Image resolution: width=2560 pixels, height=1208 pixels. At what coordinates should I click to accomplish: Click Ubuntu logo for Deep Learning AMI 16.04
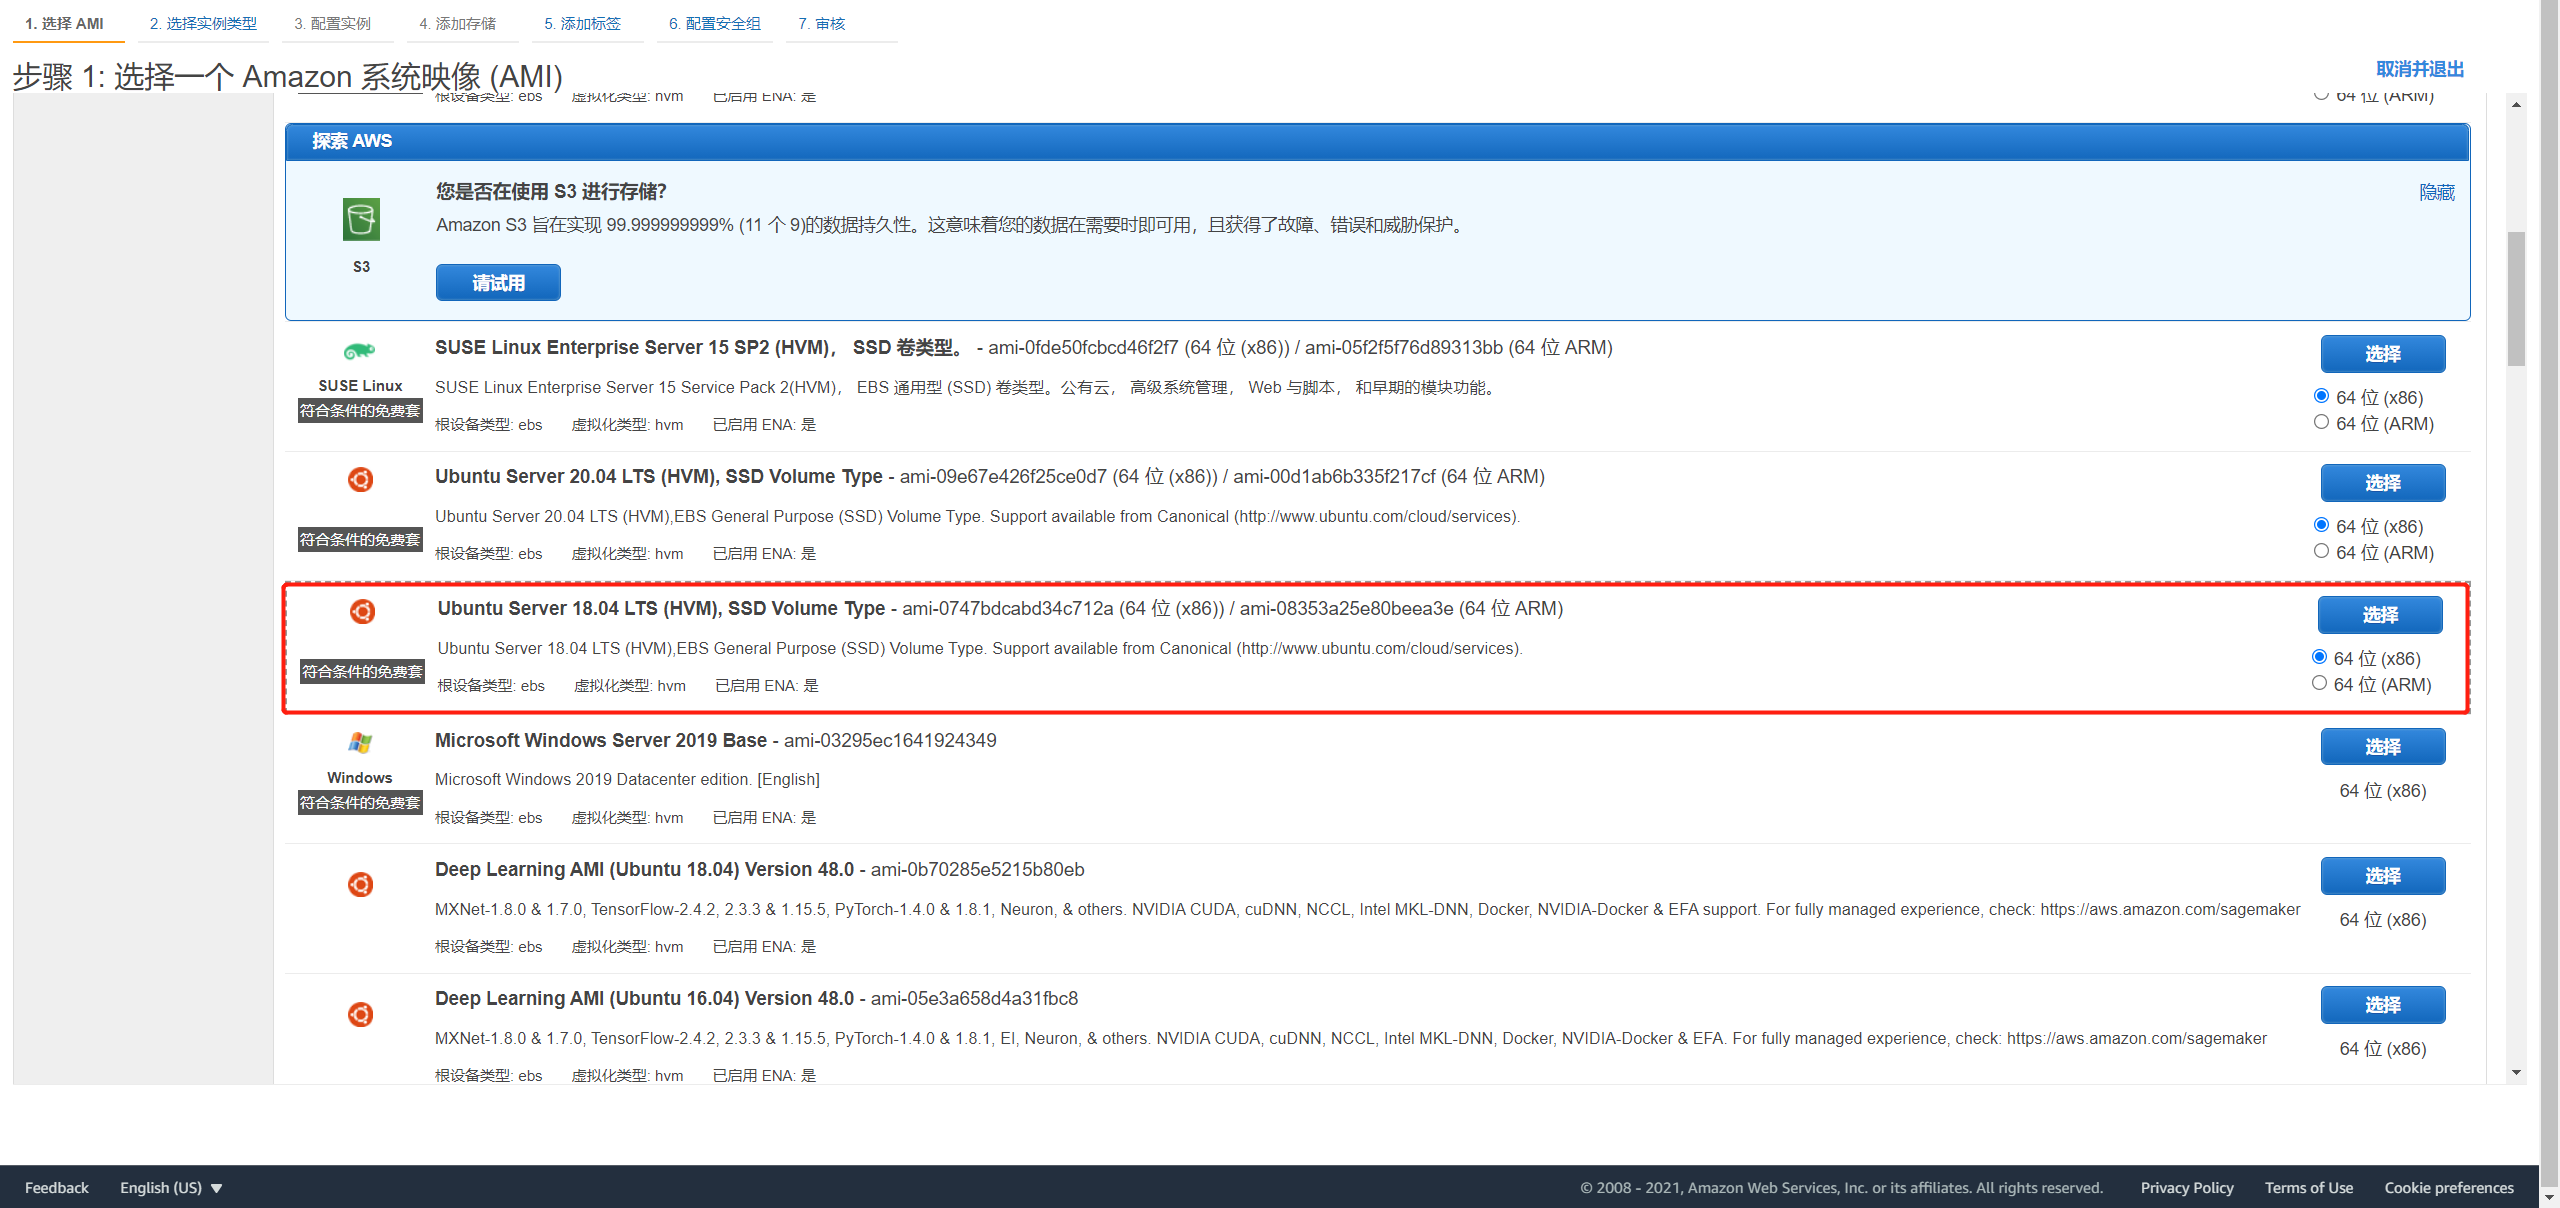[361, 1014]
